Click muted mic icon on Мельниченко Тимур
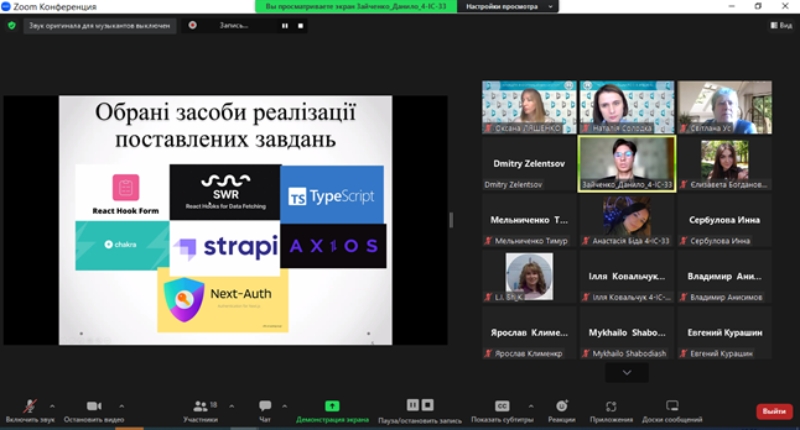The image size is (800, 430). pyautogui.click(x=488, y=241)
